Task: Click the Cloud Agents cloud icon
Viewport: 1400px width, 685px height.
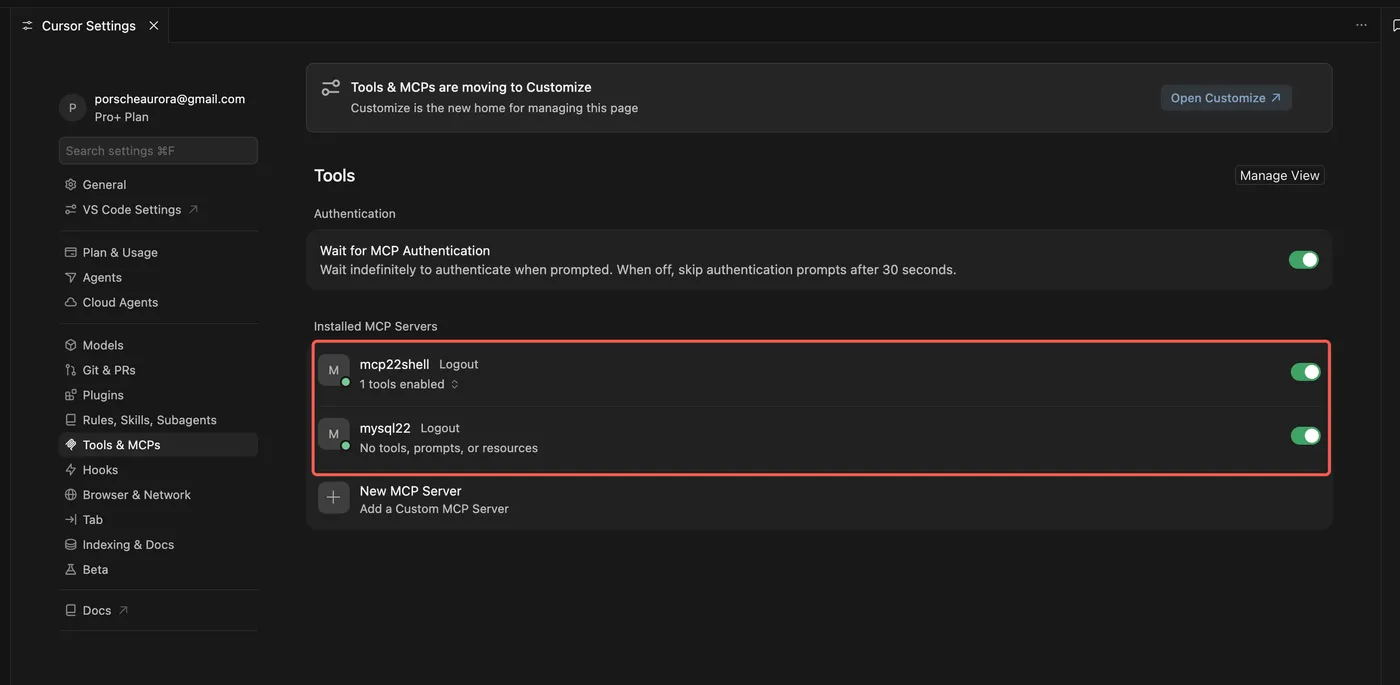Action: [70, 303]
